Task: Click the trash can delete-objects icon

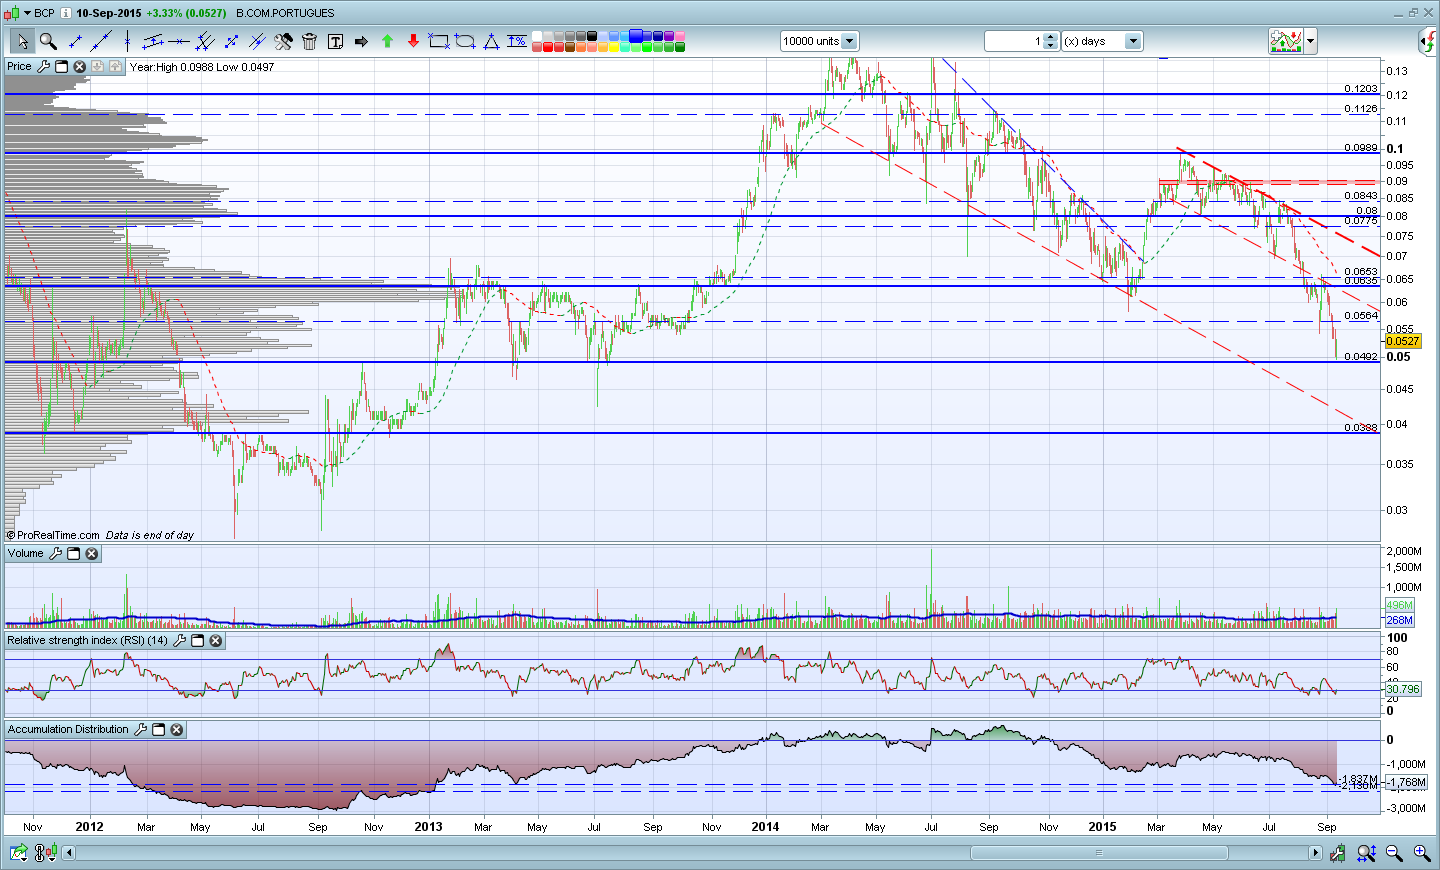Action: click(309, 41)
